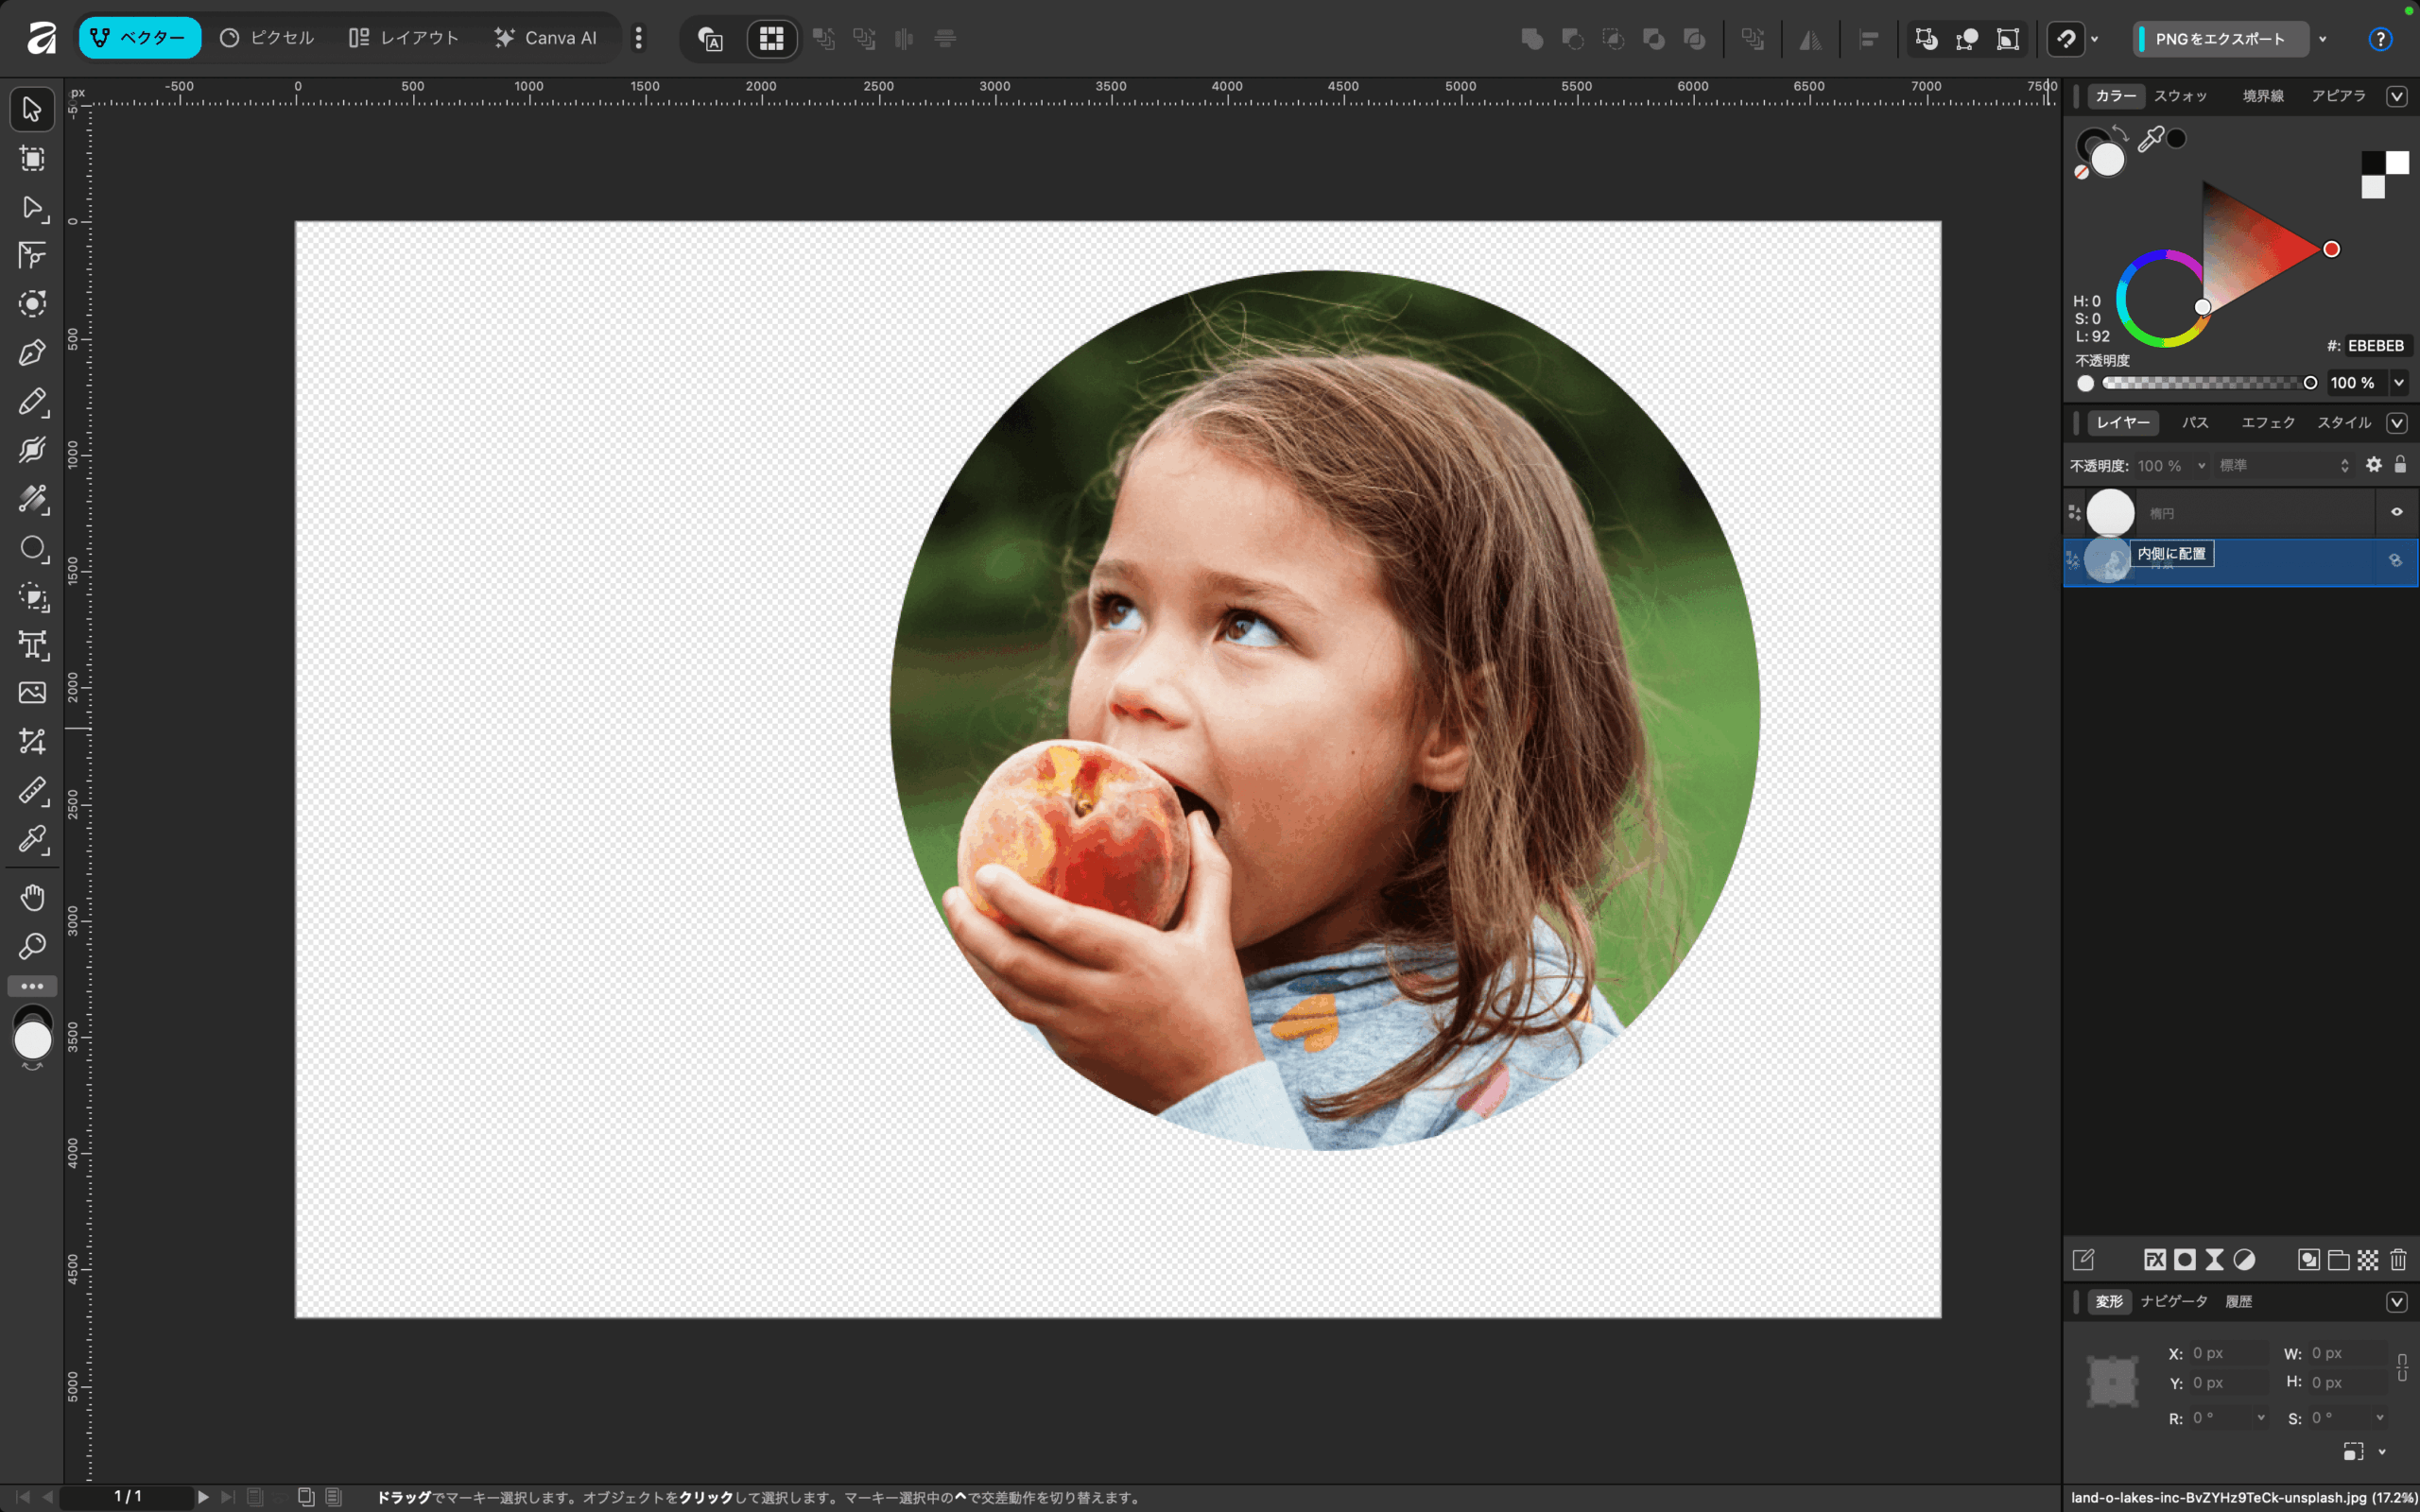Choose the Ellipse shape tool

(32, 548)
